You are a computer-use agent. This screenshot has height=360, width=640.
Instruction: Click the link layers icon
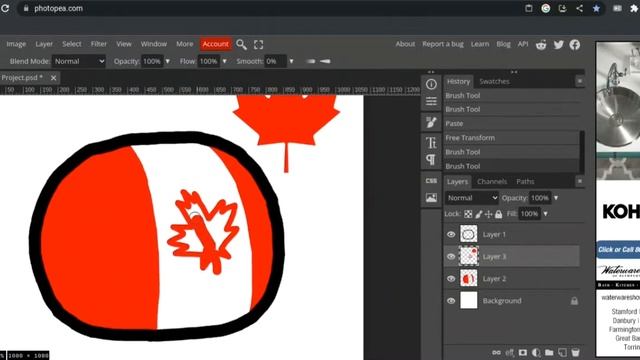point(496,352)
